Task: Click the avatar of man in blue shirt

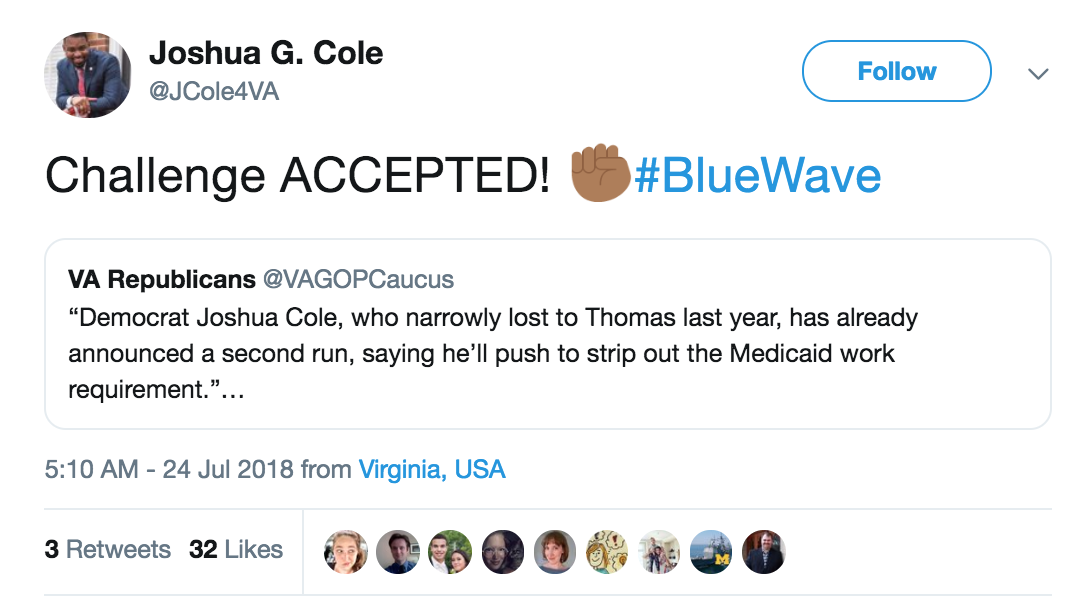Action: 398,551
